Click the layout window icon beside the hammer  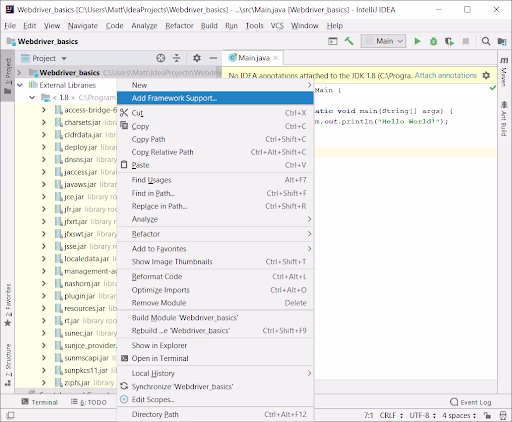(x=333, y=41)
